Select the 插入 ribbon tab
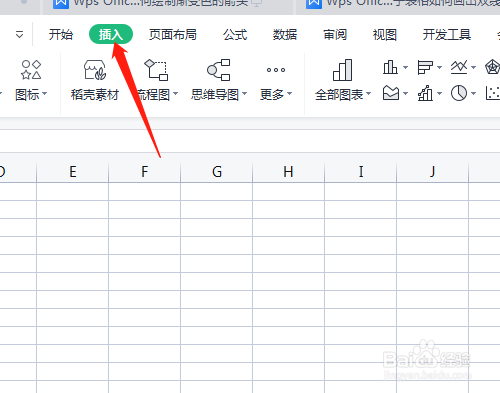 point(111,34)
